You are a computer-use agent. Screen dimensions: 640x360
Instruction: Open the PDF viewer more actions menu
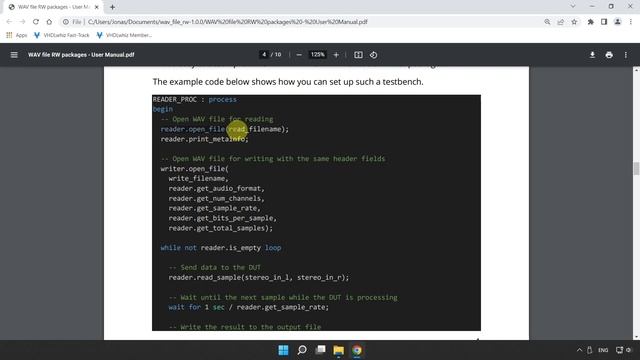click(626, 55)
